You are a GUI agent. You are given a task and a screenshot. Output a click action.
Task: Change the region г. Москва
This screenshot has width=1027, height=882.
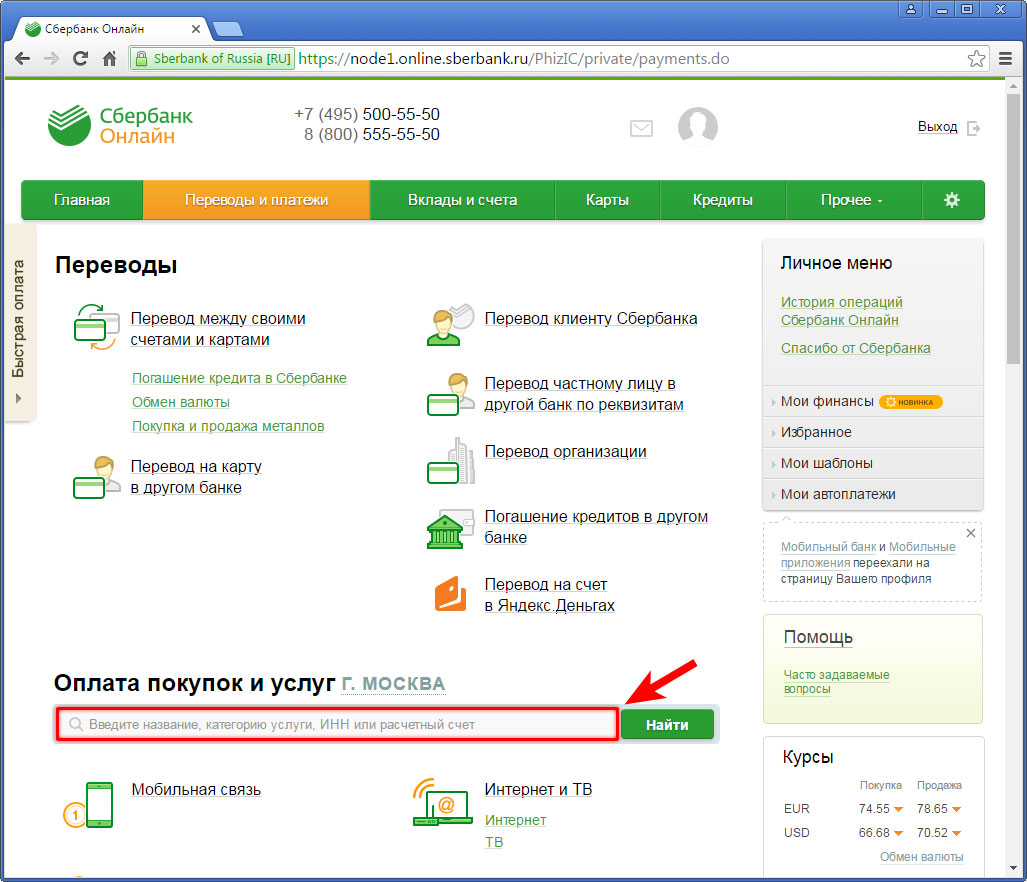(x=393, y=684)
